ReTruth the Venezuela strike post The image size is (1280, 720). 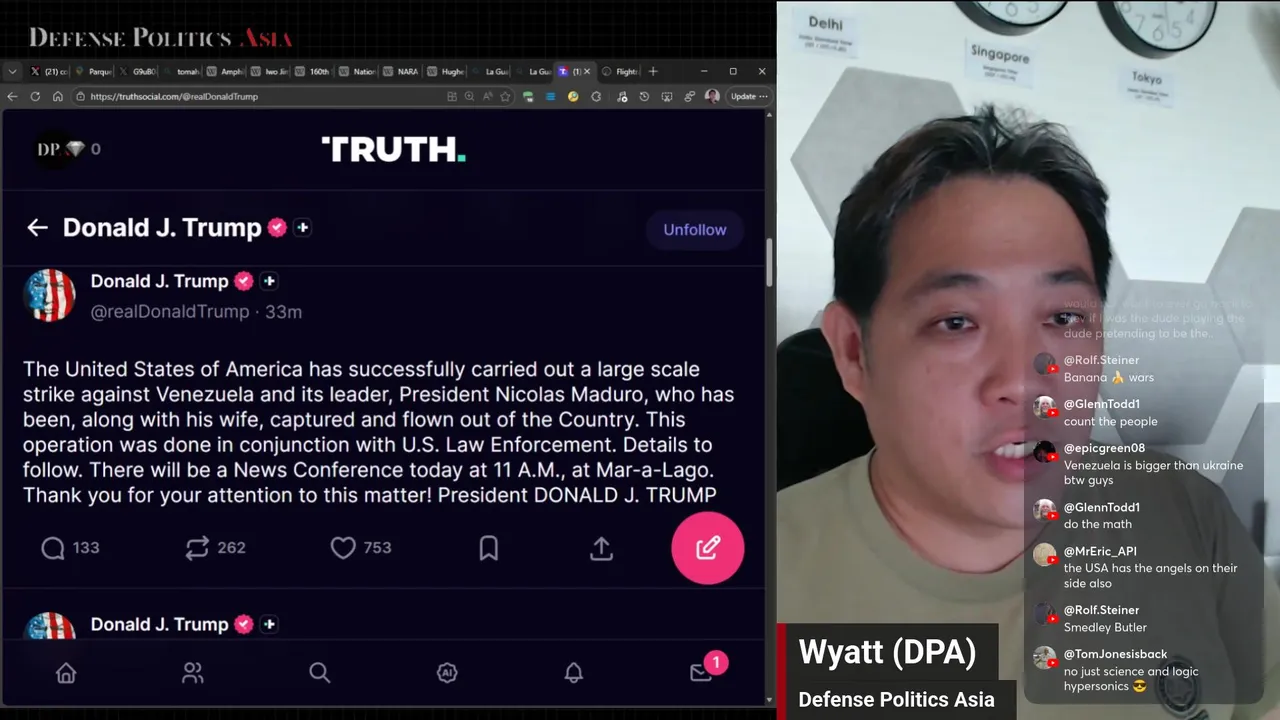(x=197, y=548)
